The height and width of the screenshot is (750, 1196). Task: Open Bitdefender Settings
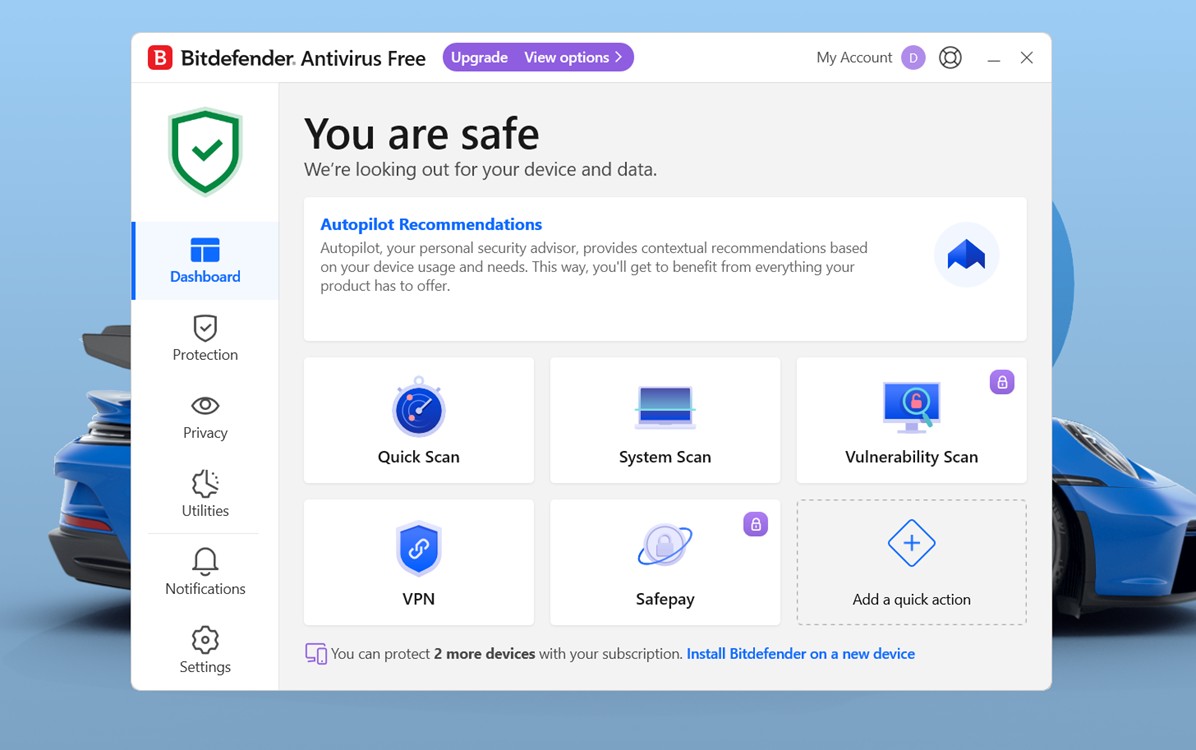(204, 651)
